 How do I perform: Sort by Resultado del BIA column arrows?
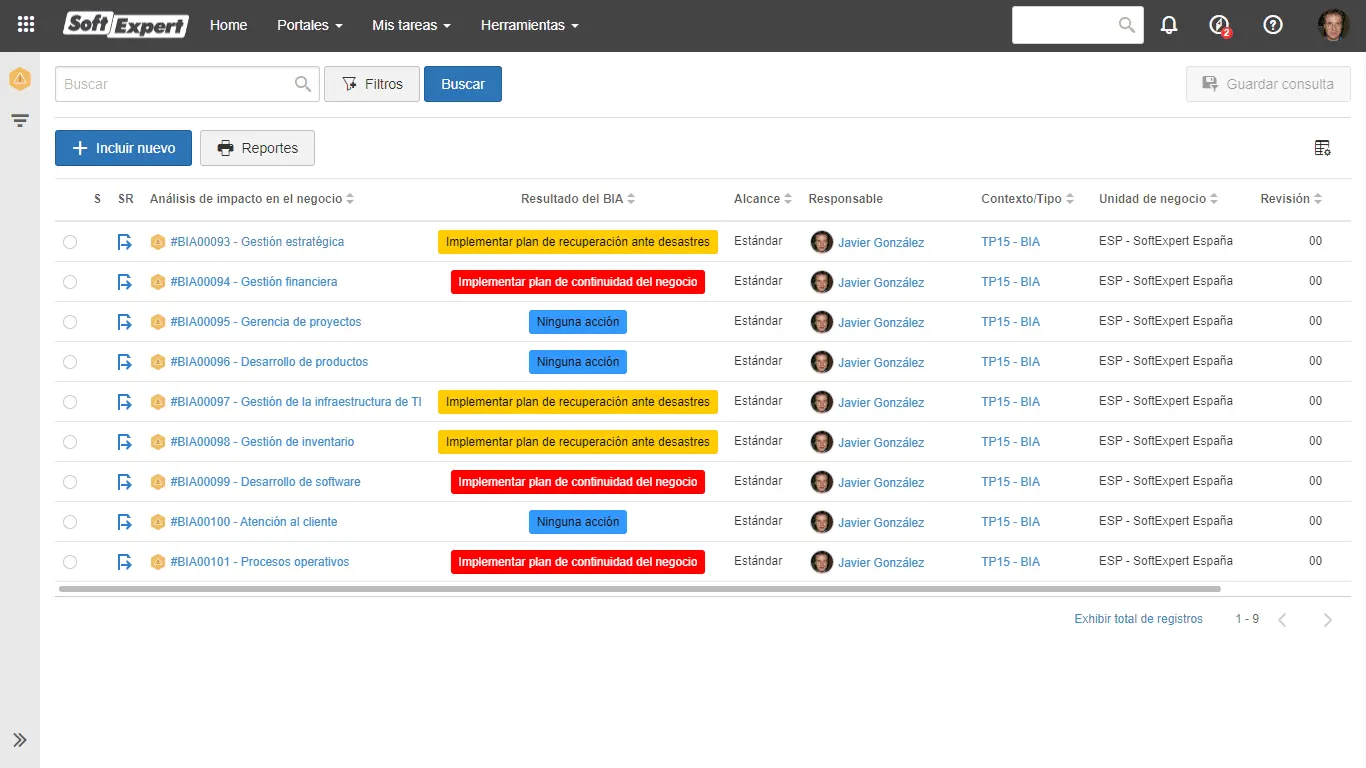[631, 199]
